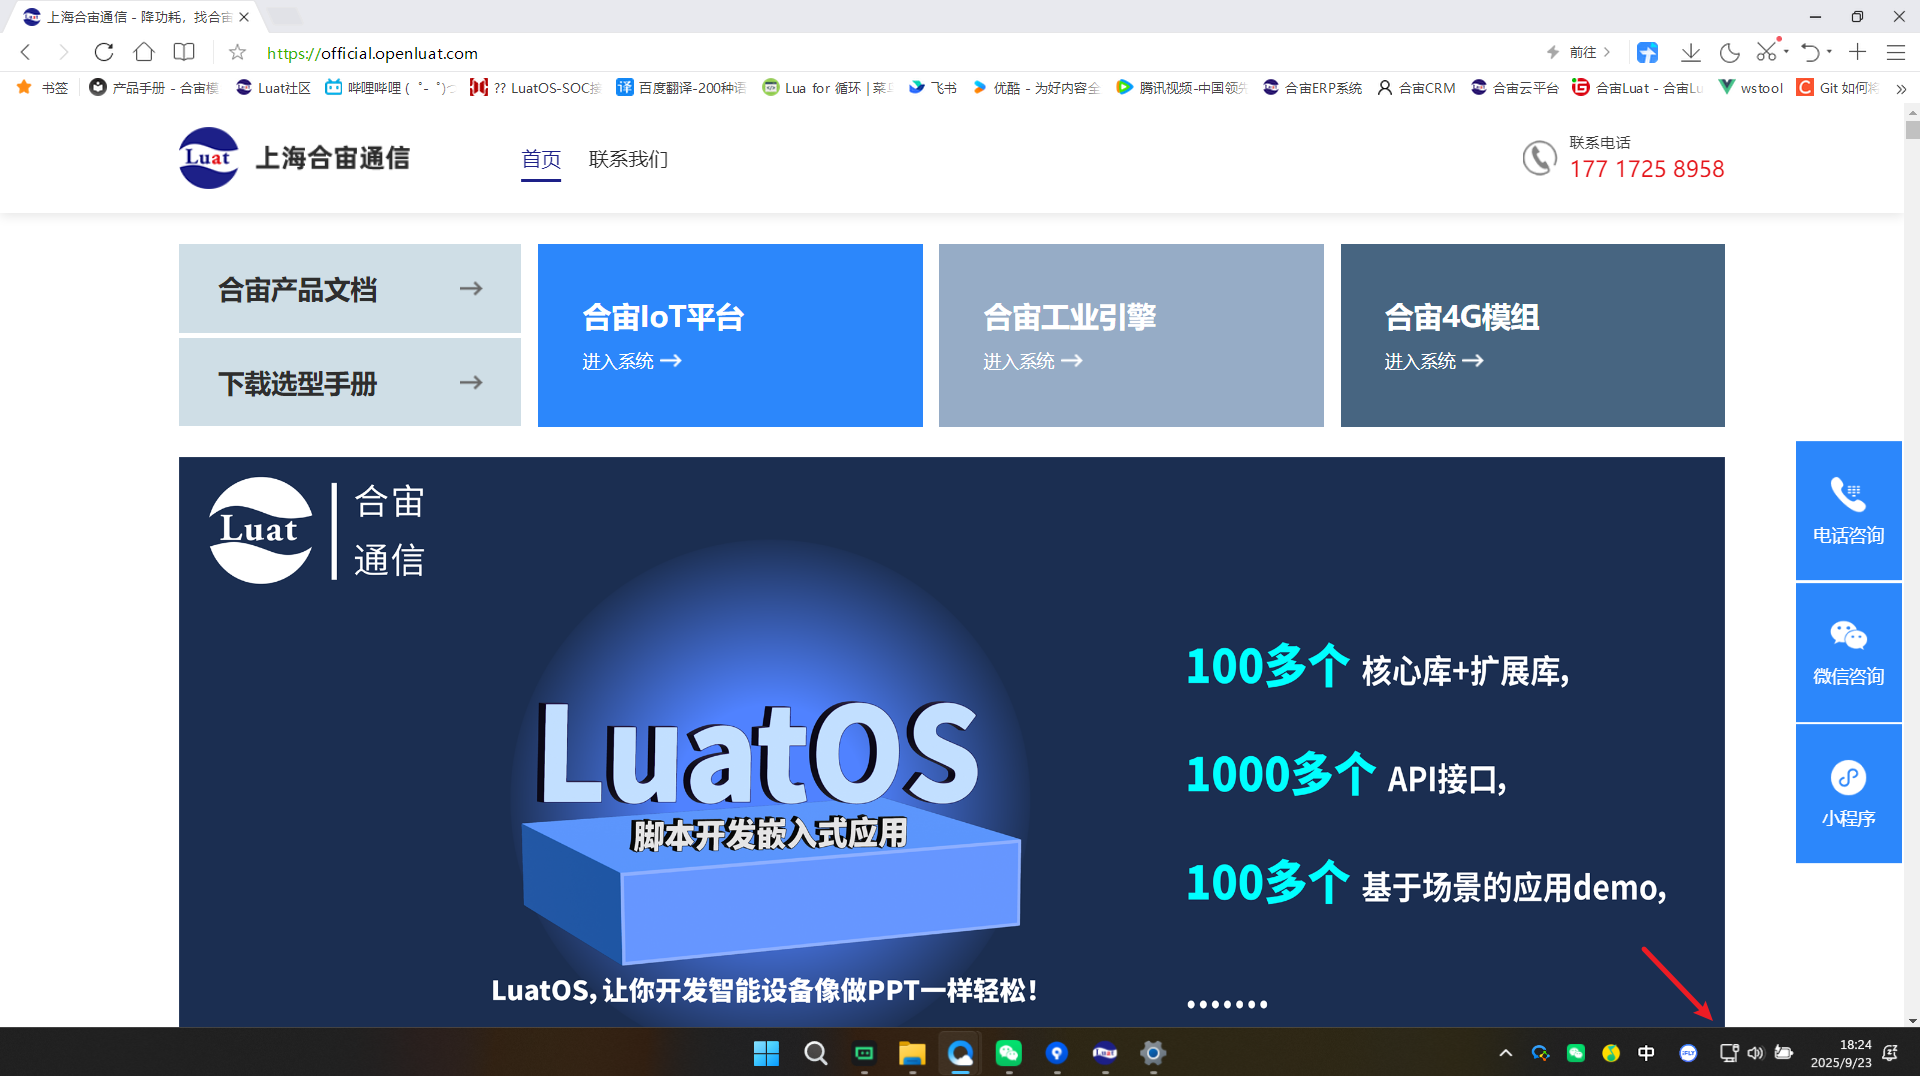Open the browser downloads panel
This screenshot has width=1920, height=1076.
(x=1690, y=52)
